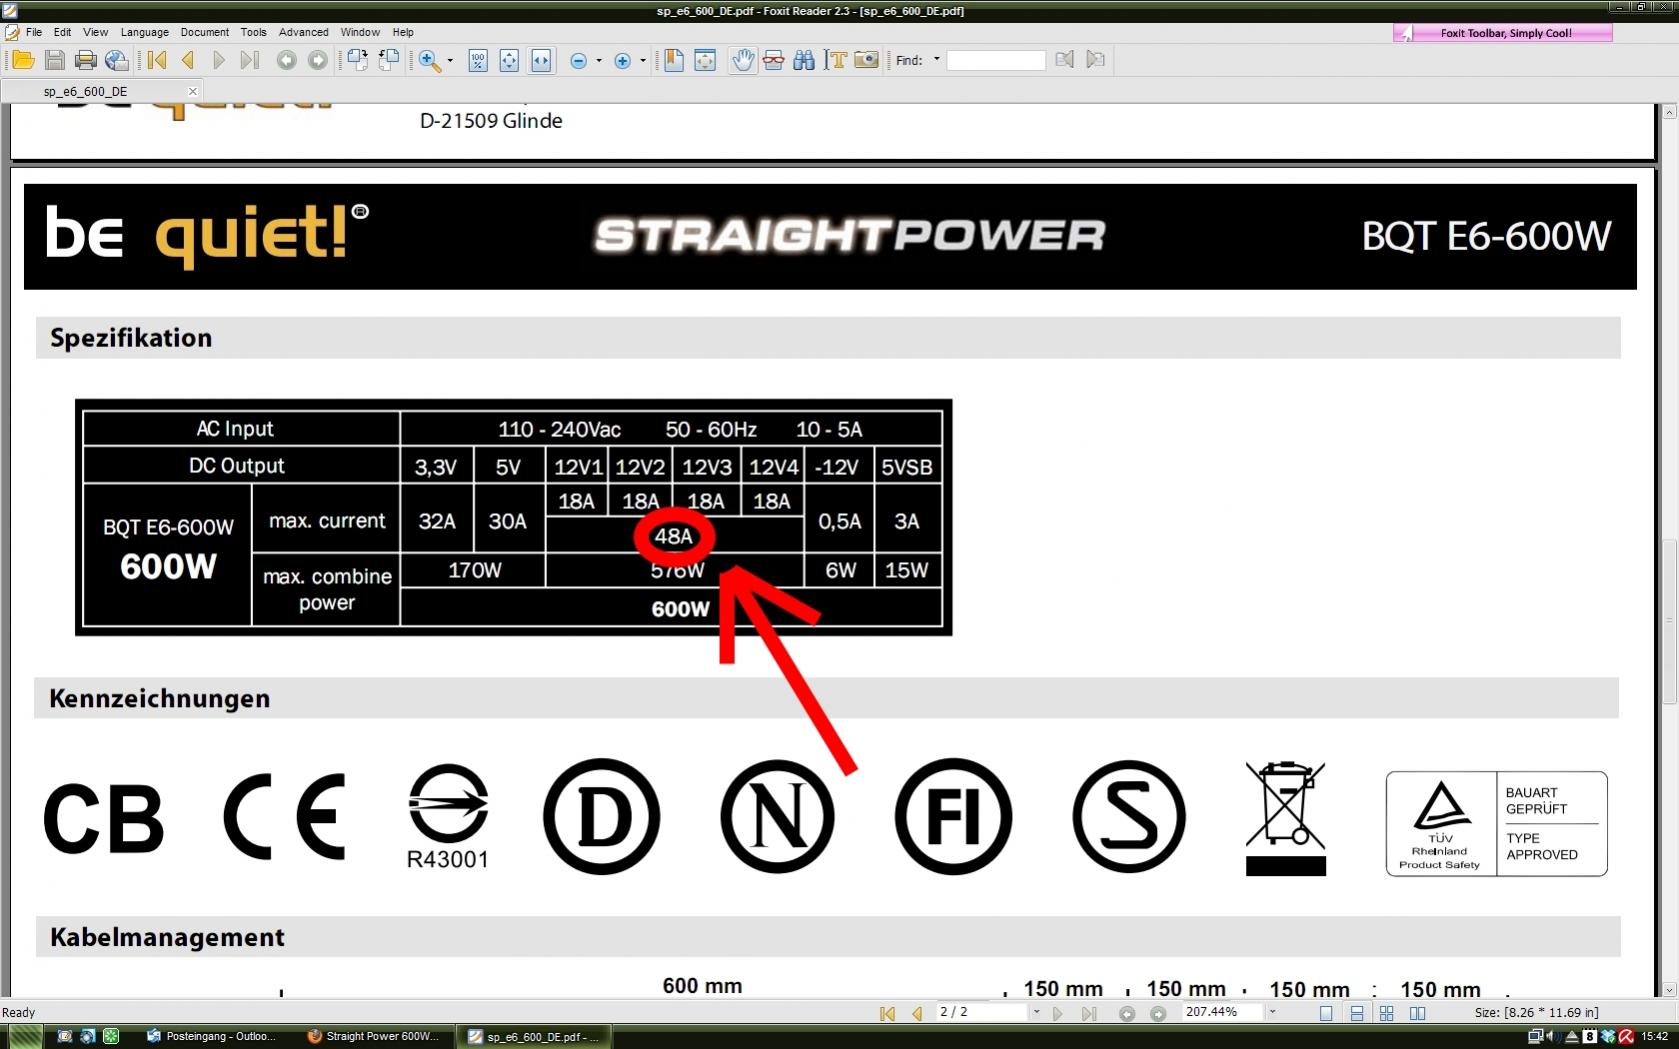
Task: Open the Zoom tool dropdown arrow
Action: [x=450, y=61]
